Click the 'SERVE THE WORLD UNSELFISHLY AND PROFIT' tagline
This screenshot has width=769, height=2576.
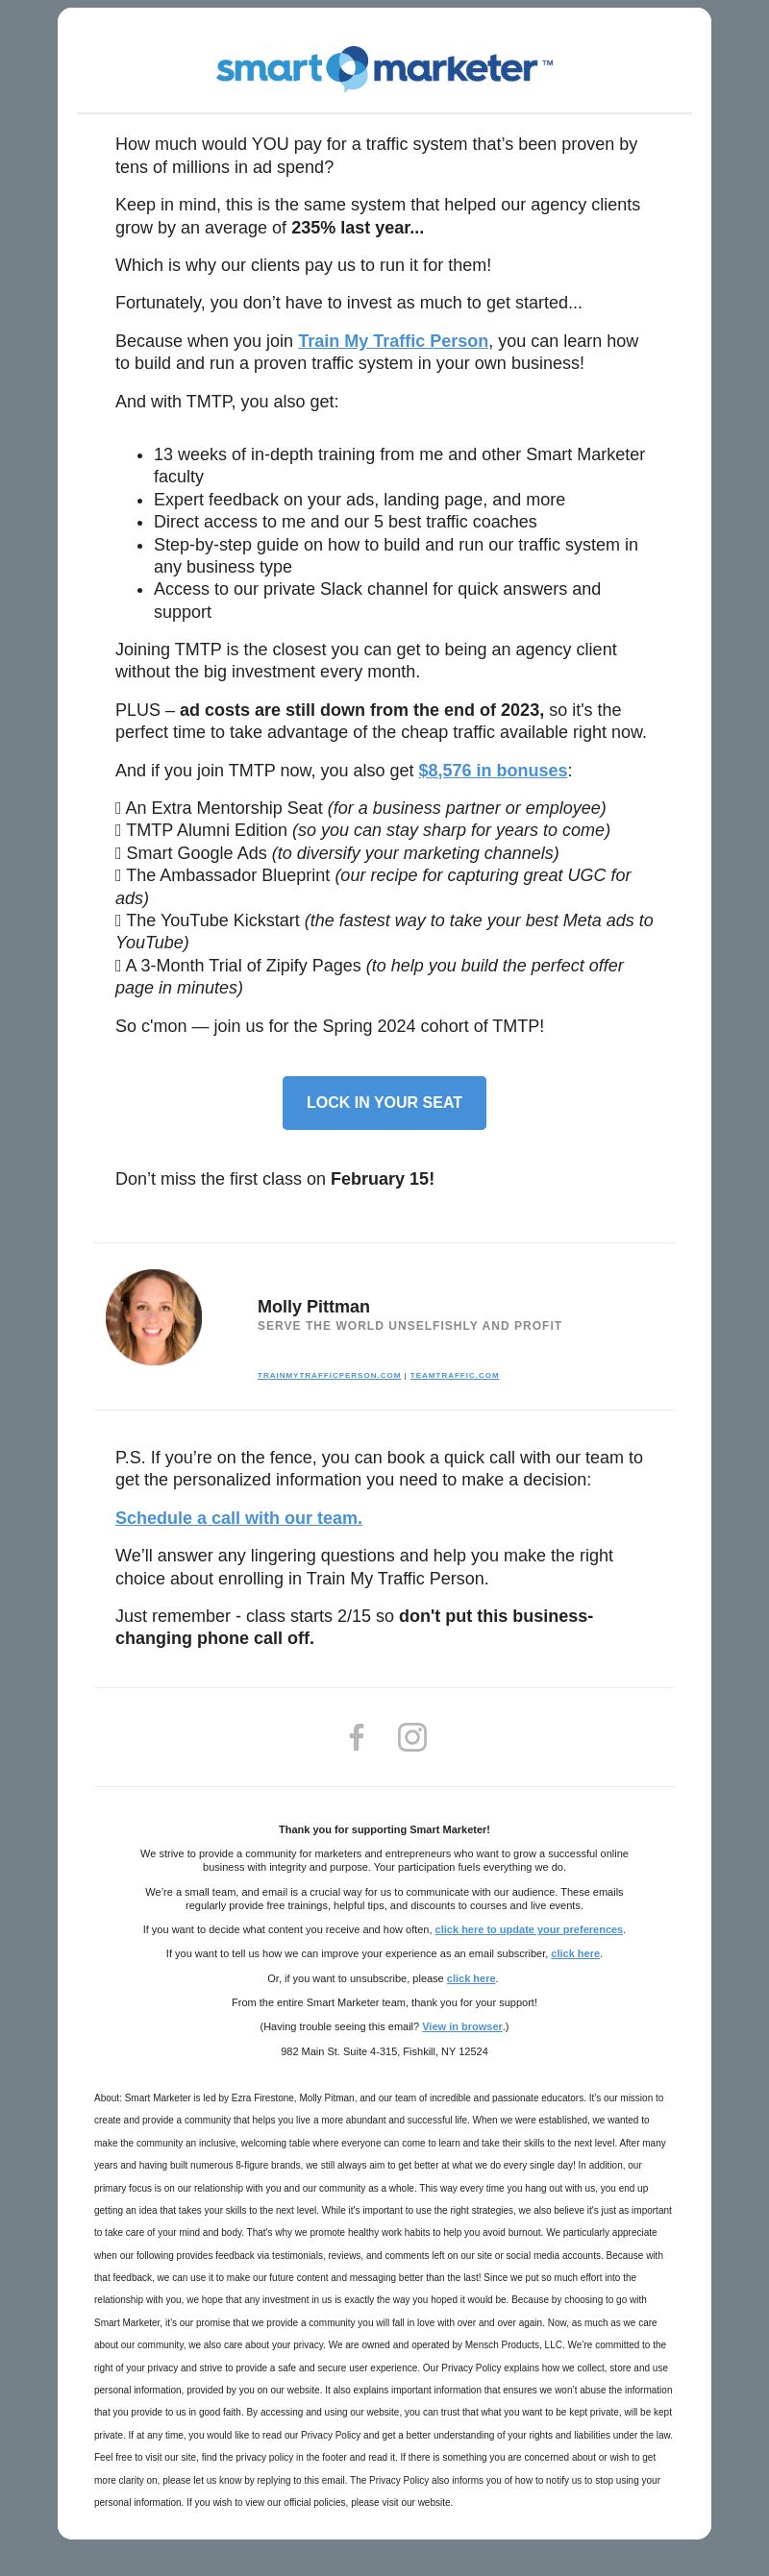(409, 1326)
